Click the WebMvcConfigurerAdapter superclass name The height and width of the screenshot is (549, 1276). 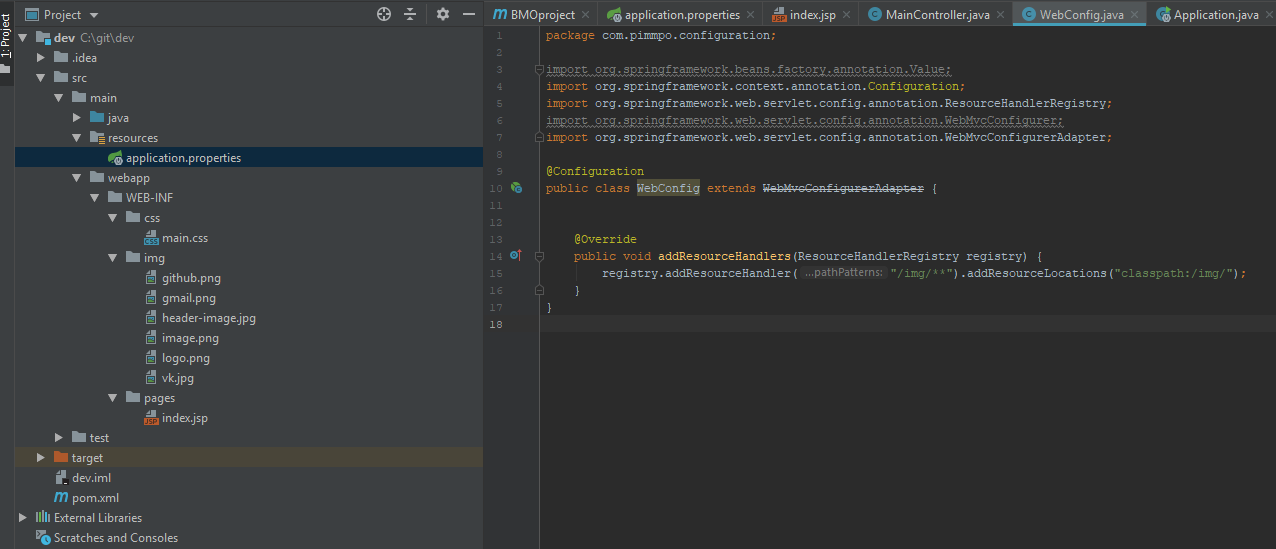pyautogui.click(x=843, y=188)
